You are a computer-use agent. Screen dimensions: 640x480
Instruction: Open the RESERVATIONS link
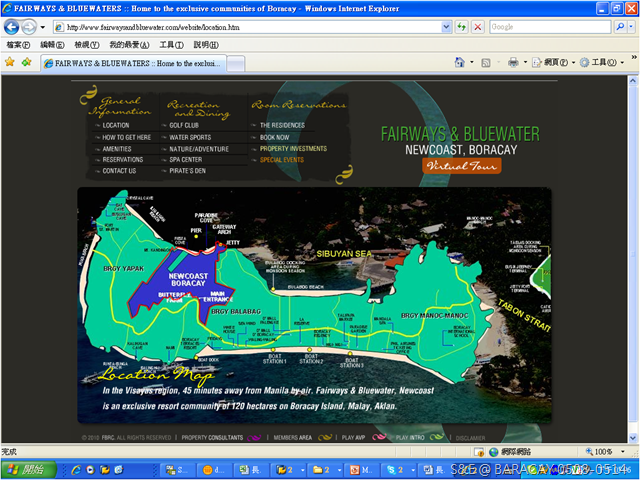(122, 160)
